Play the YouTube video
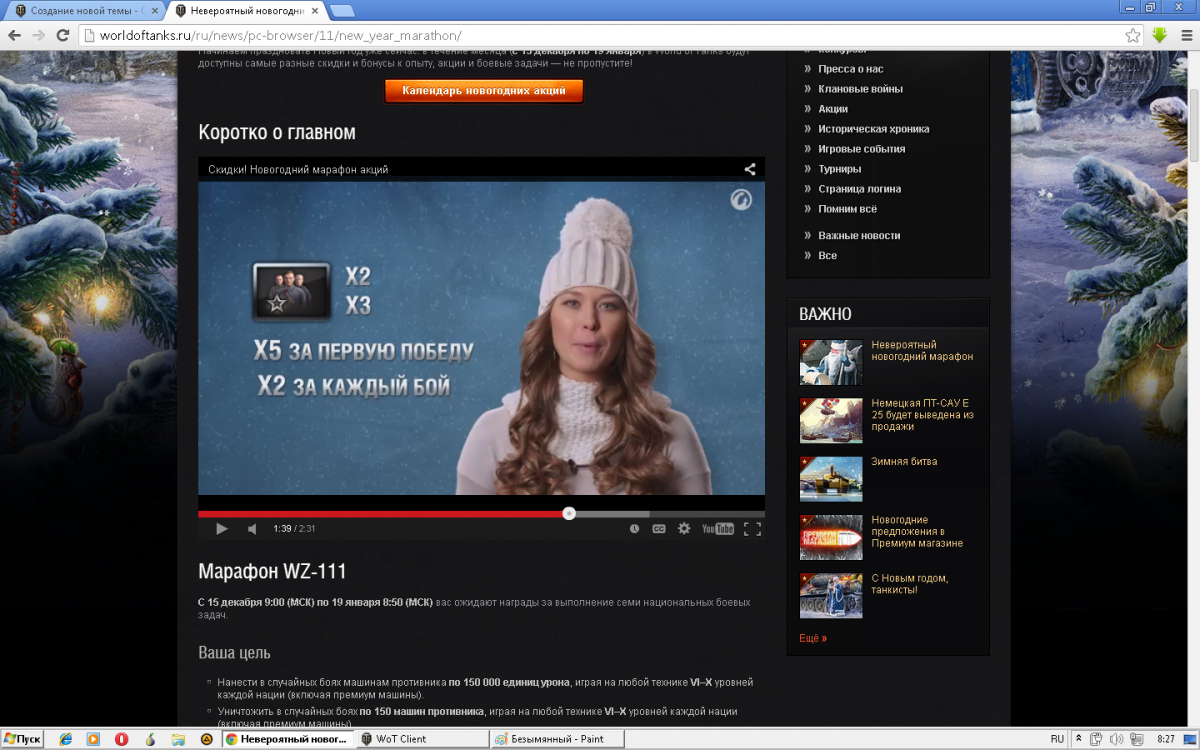 point(222,529)
